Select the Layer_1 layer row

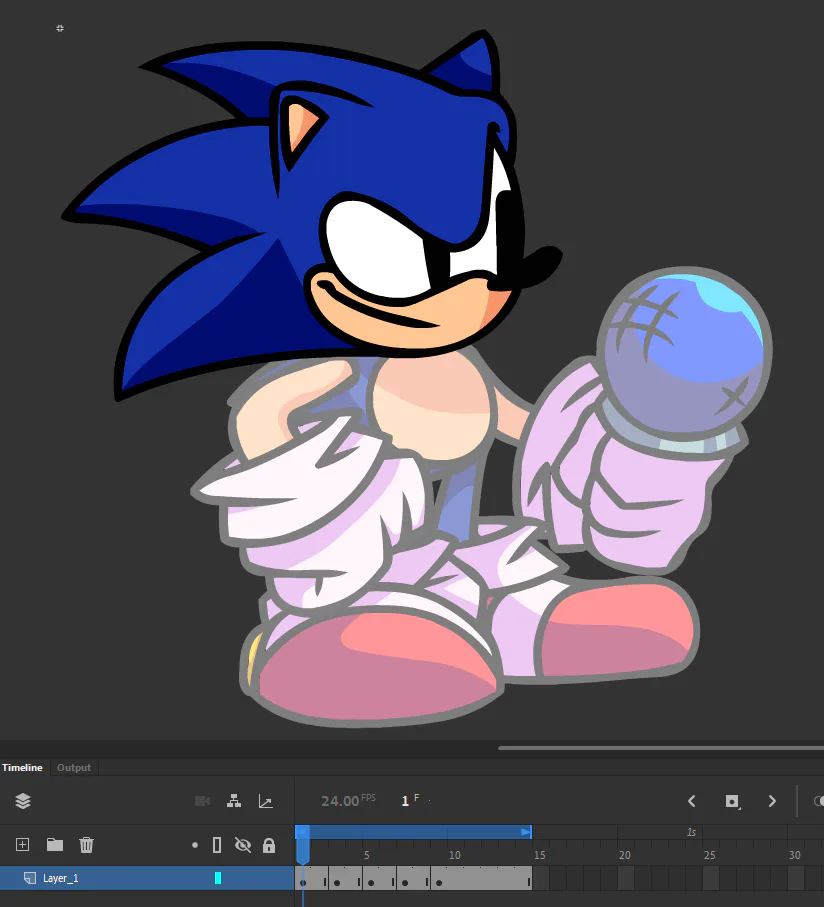point(147,878)
